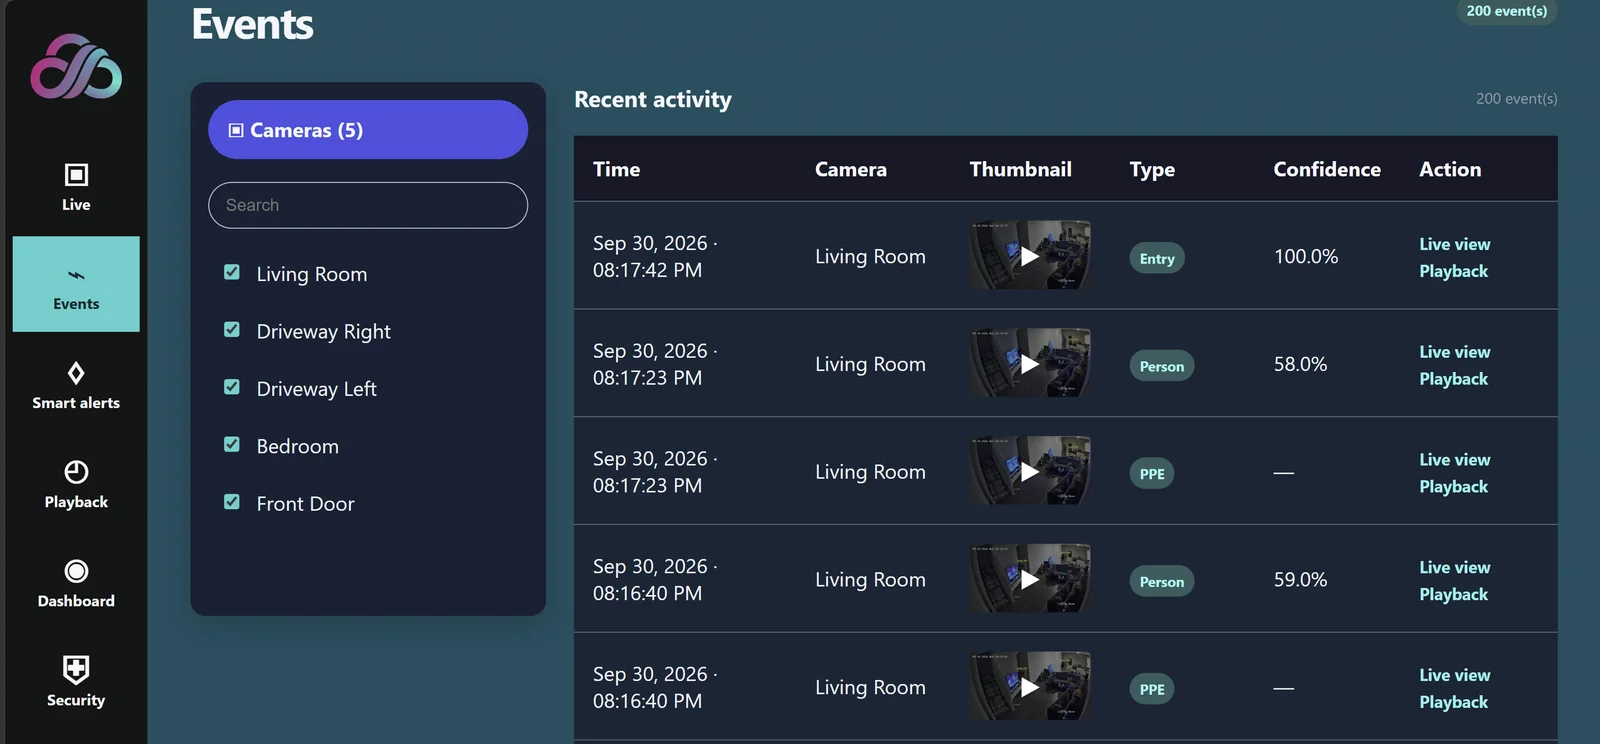The width and height of the screenshot is (1600, 744).
Task: Open Playback for 58.0% Person event
Action: click(x=1454, y=379)
